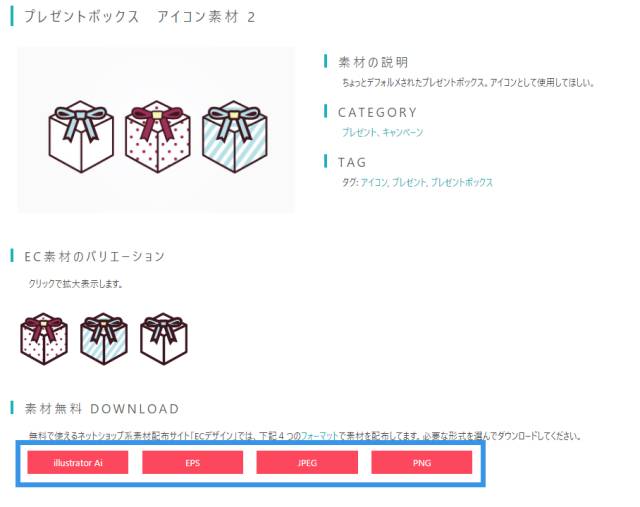The height and width of the screenshot is (507, 640).
Task: Open the プレゼント link in TAG section
Action: pos(409,182)
